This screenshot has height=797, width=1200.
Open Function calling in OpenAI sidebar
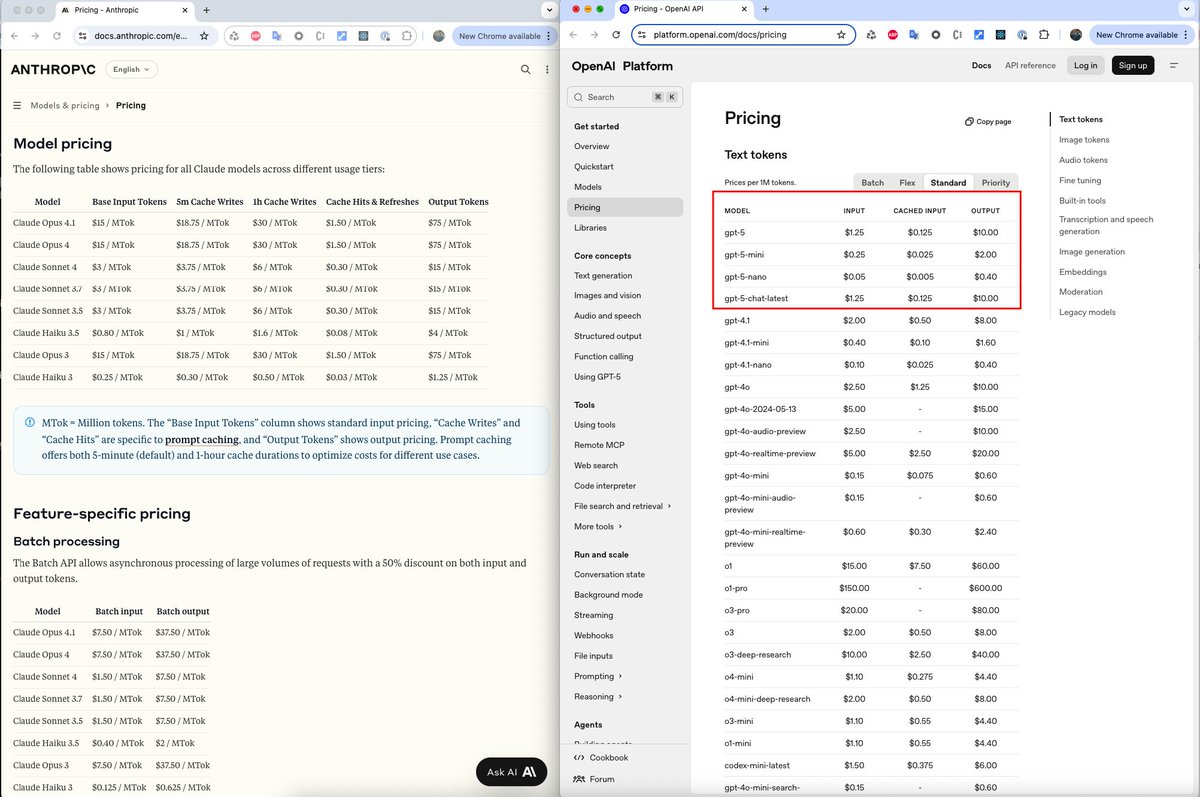(x=603, y=356)
